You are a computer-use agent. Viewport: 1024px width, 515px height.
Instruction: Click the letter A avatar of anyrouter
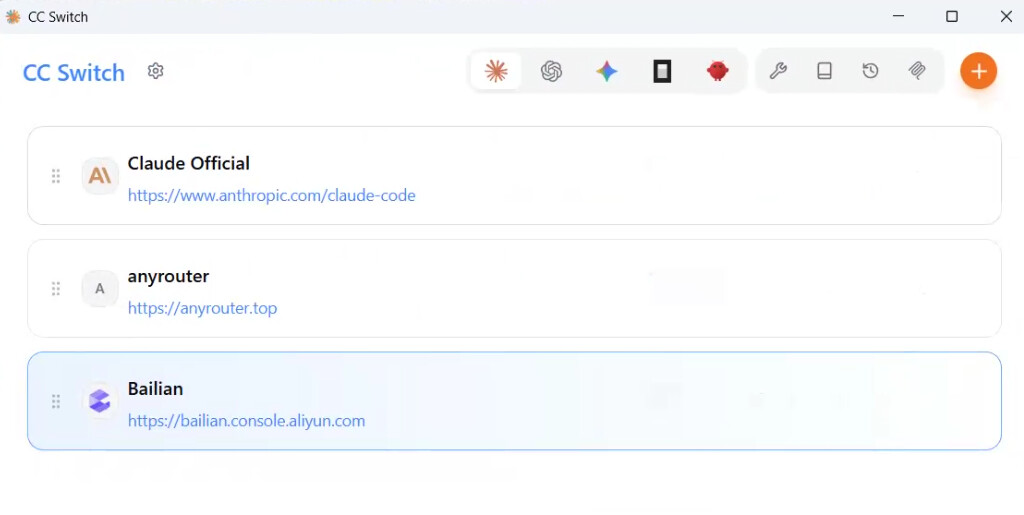point(100,289)
